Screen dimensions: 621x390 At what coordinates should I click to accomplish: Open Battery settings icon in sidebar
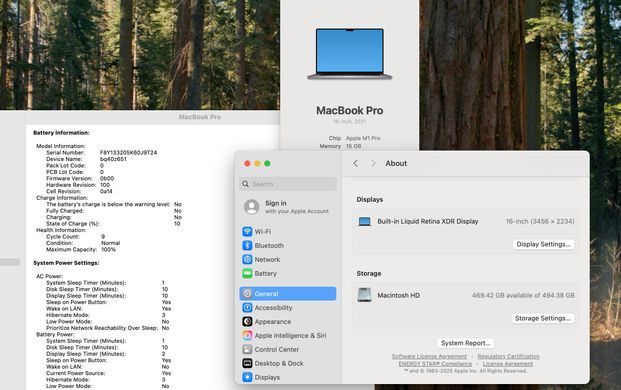[247, 273]
